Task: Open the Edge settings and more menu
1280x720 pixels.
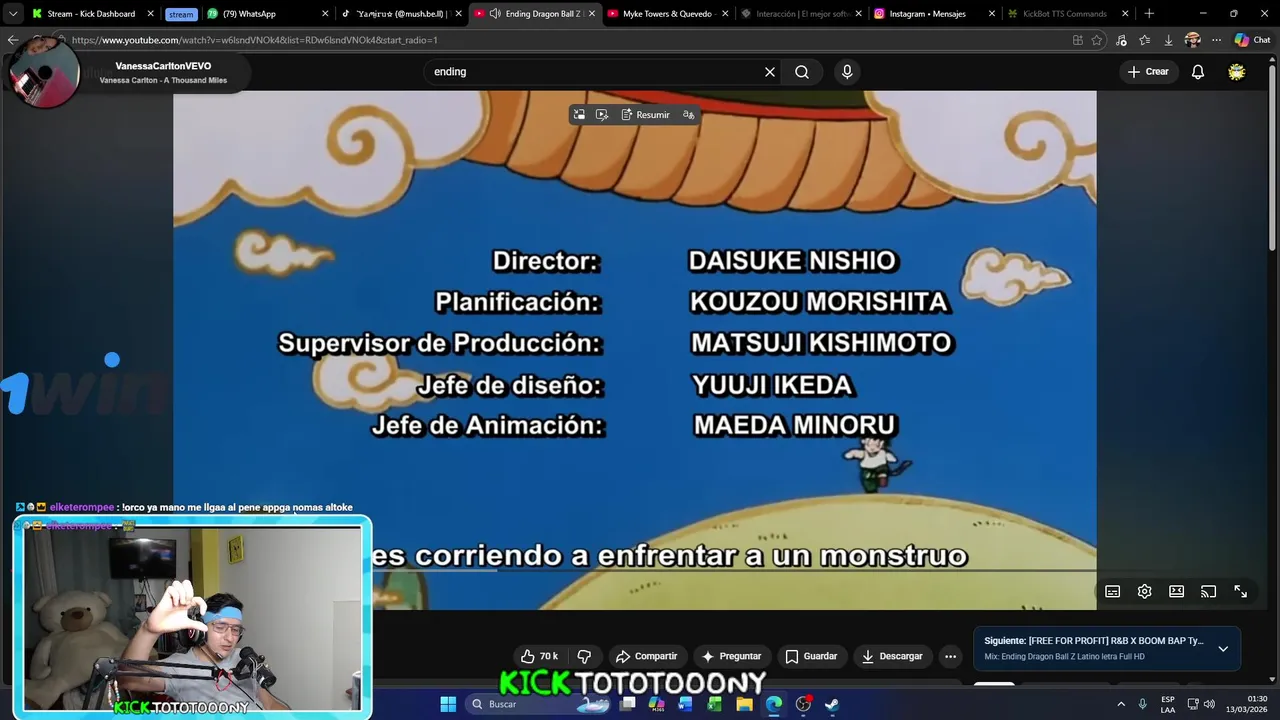Action: 1216,40
